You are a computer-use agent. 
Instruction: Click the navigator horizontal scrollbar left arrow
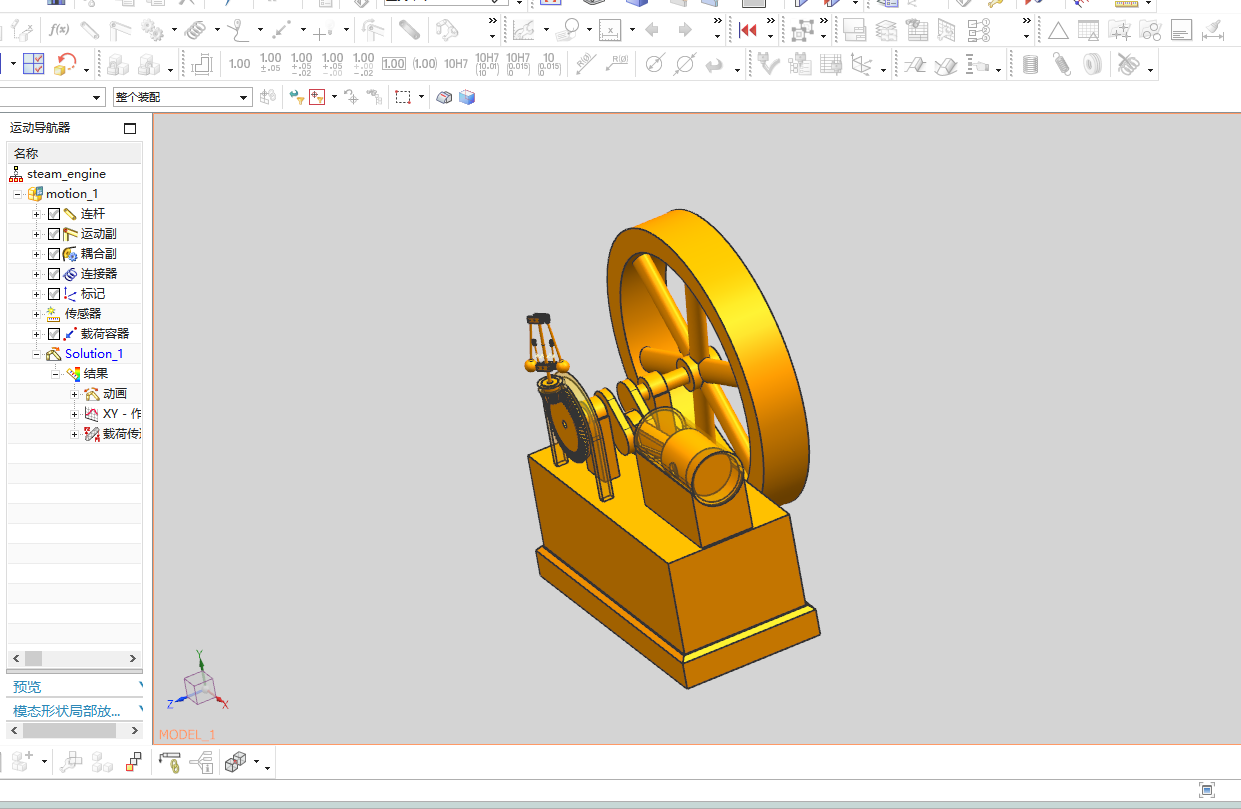(x=16, y=658)
